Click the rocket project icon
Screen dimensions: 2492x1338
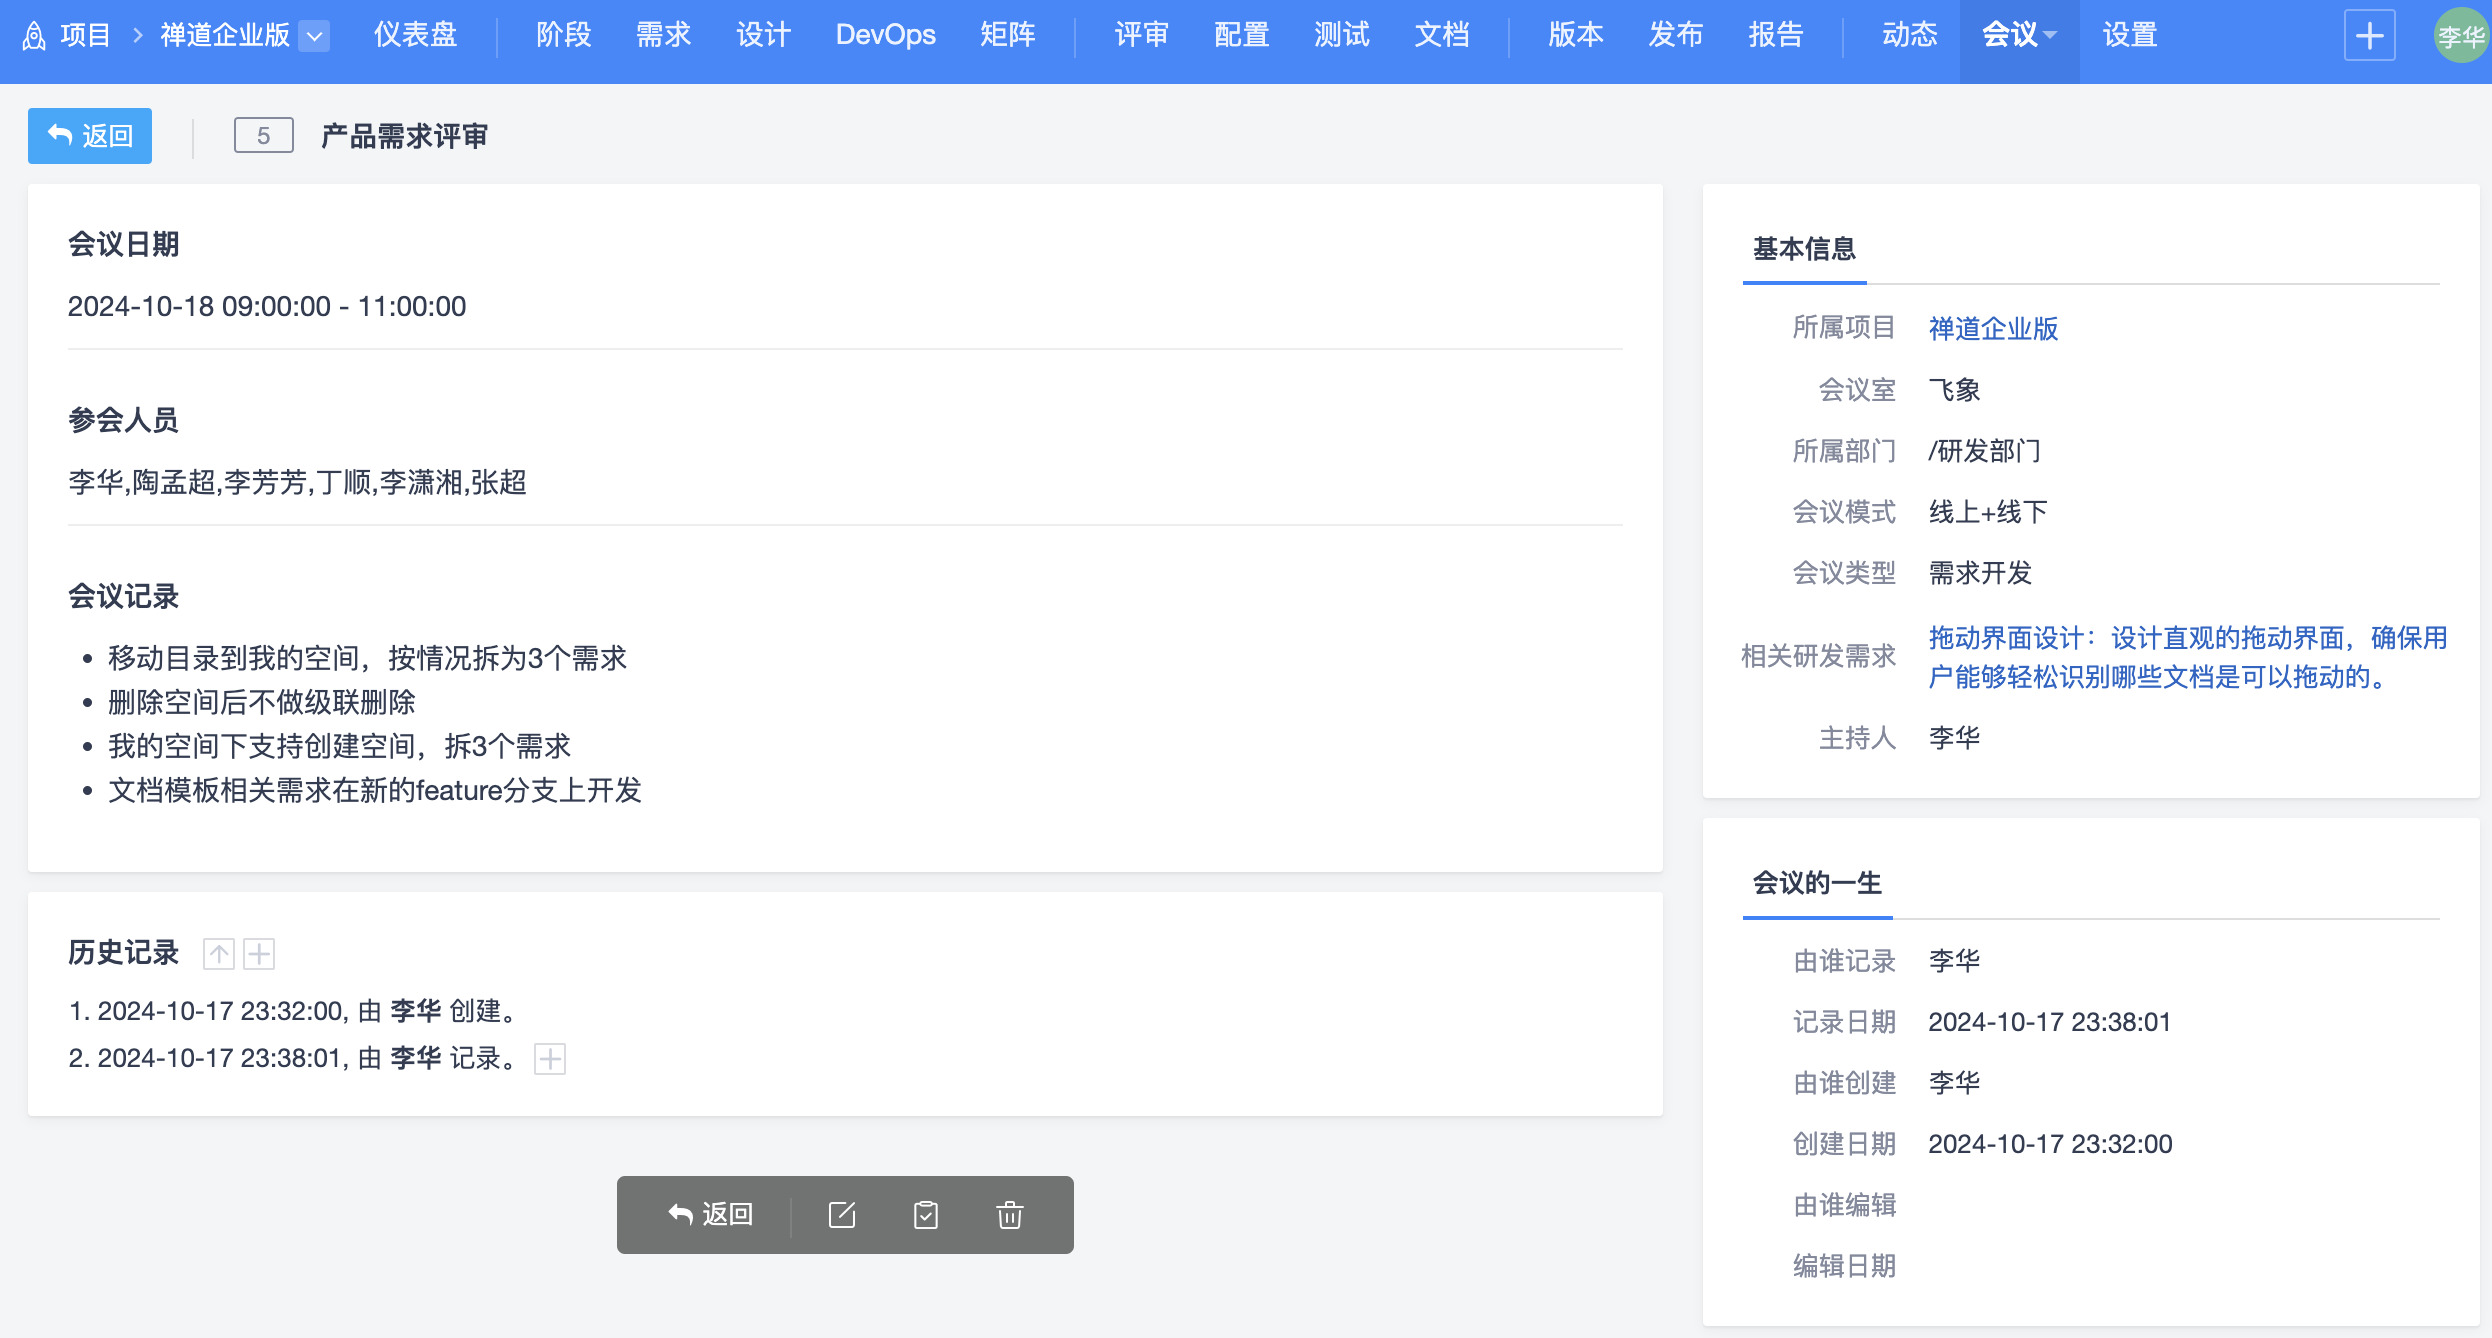pos(34,36)
